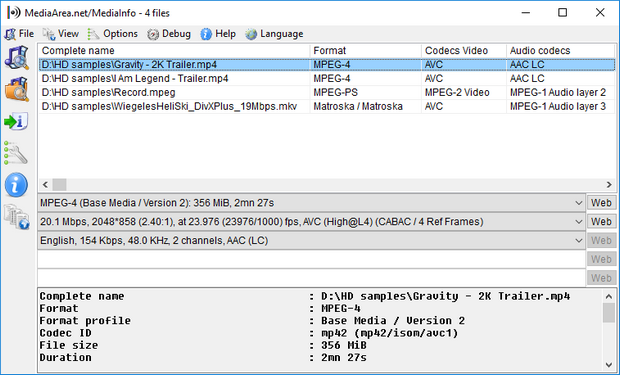Click the File size 356 MiB detail line
The width and height of the screenshot is (620, 375).
(x=203, y=345)
